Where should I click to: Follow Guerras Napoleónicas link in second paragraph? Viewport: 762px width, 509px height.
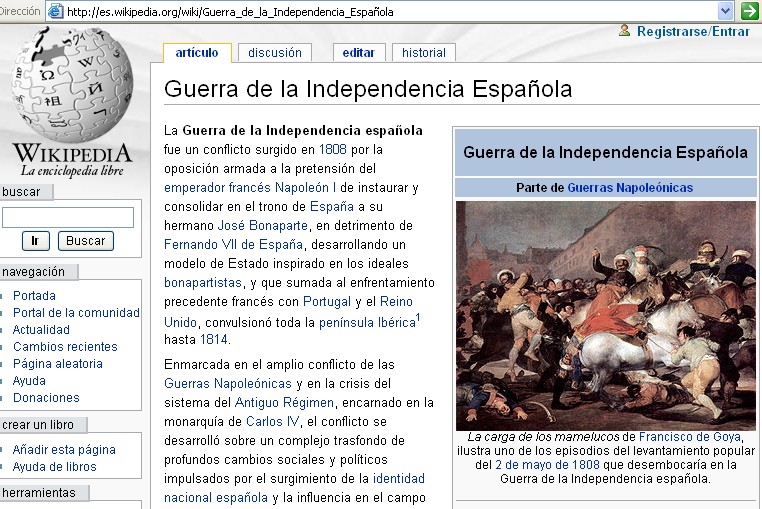228,384
